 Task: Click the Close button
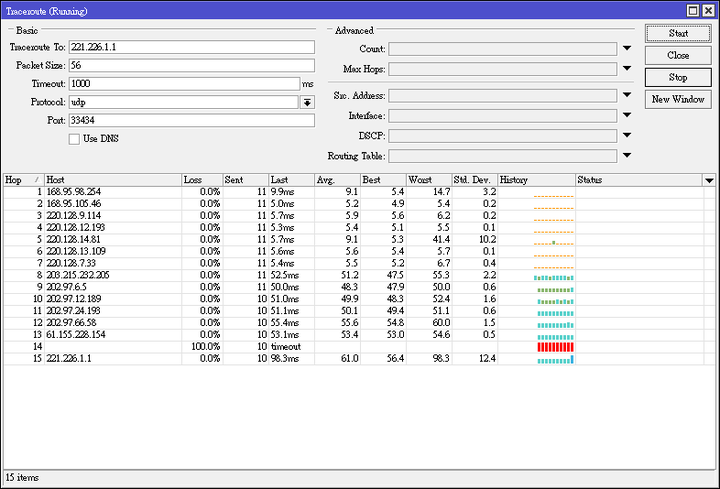pos(678,55)
